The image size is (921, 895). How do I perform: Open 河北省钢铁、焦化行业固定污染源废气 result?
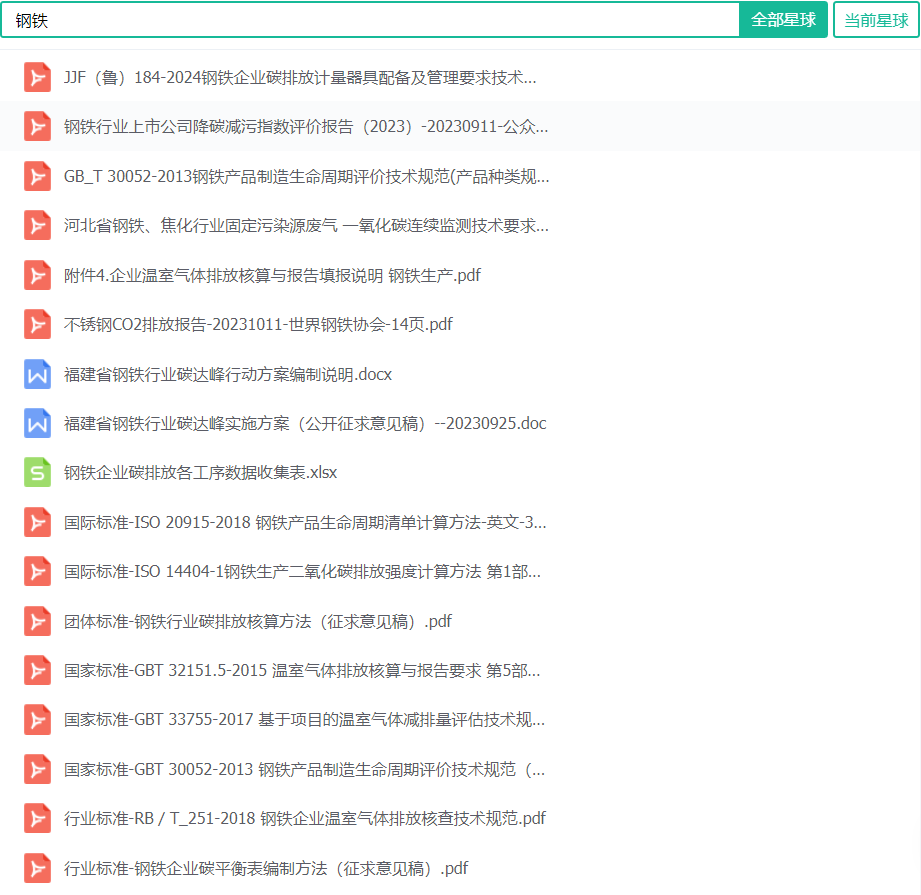(306, 226)
